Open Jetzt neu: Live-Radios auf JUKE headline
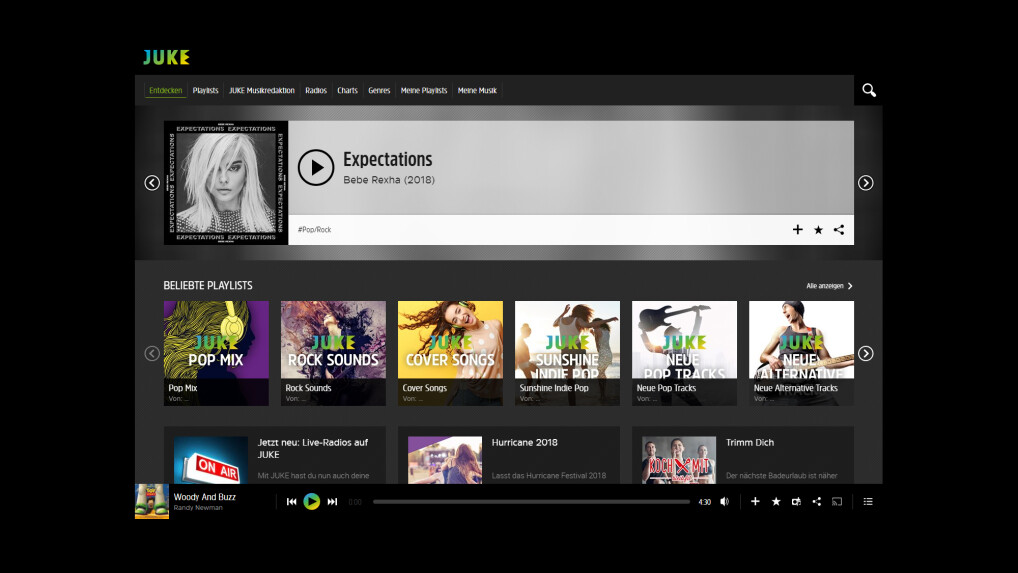The height and width of the screenshot is (573, 1018). 313,448
